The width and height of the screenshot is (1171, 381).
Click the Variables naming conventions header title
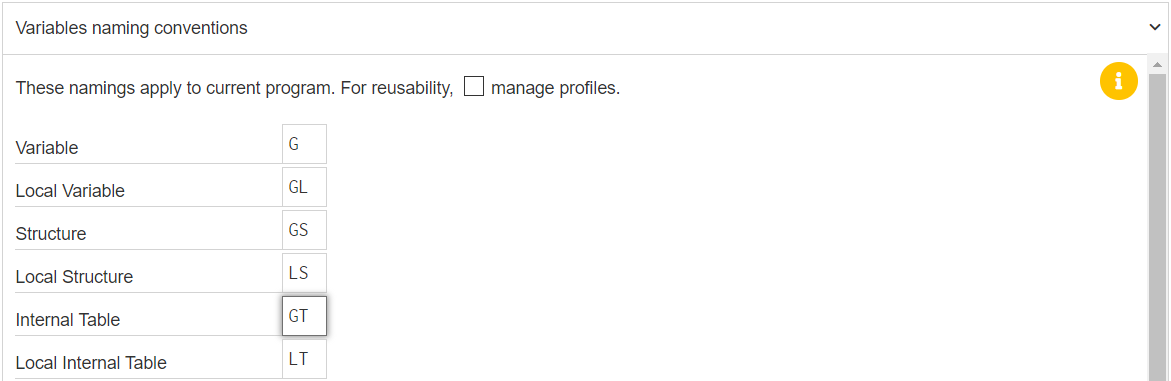click(131, 28)
